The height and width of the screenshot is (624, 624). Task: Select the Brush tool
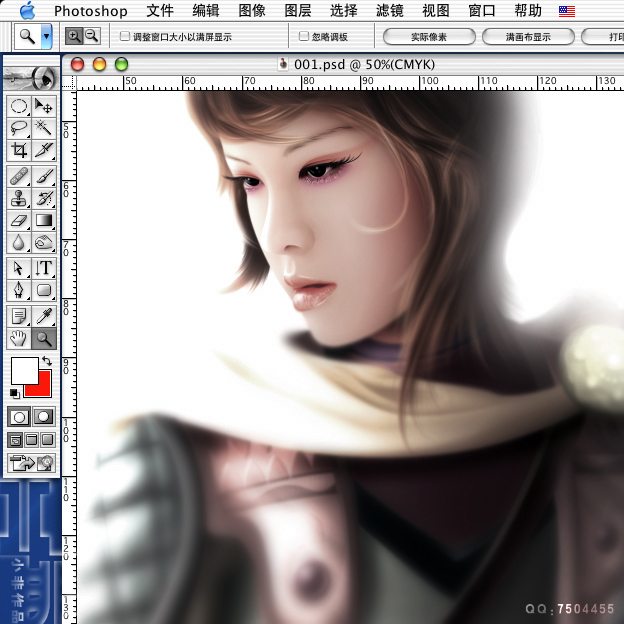pos(44,176)
